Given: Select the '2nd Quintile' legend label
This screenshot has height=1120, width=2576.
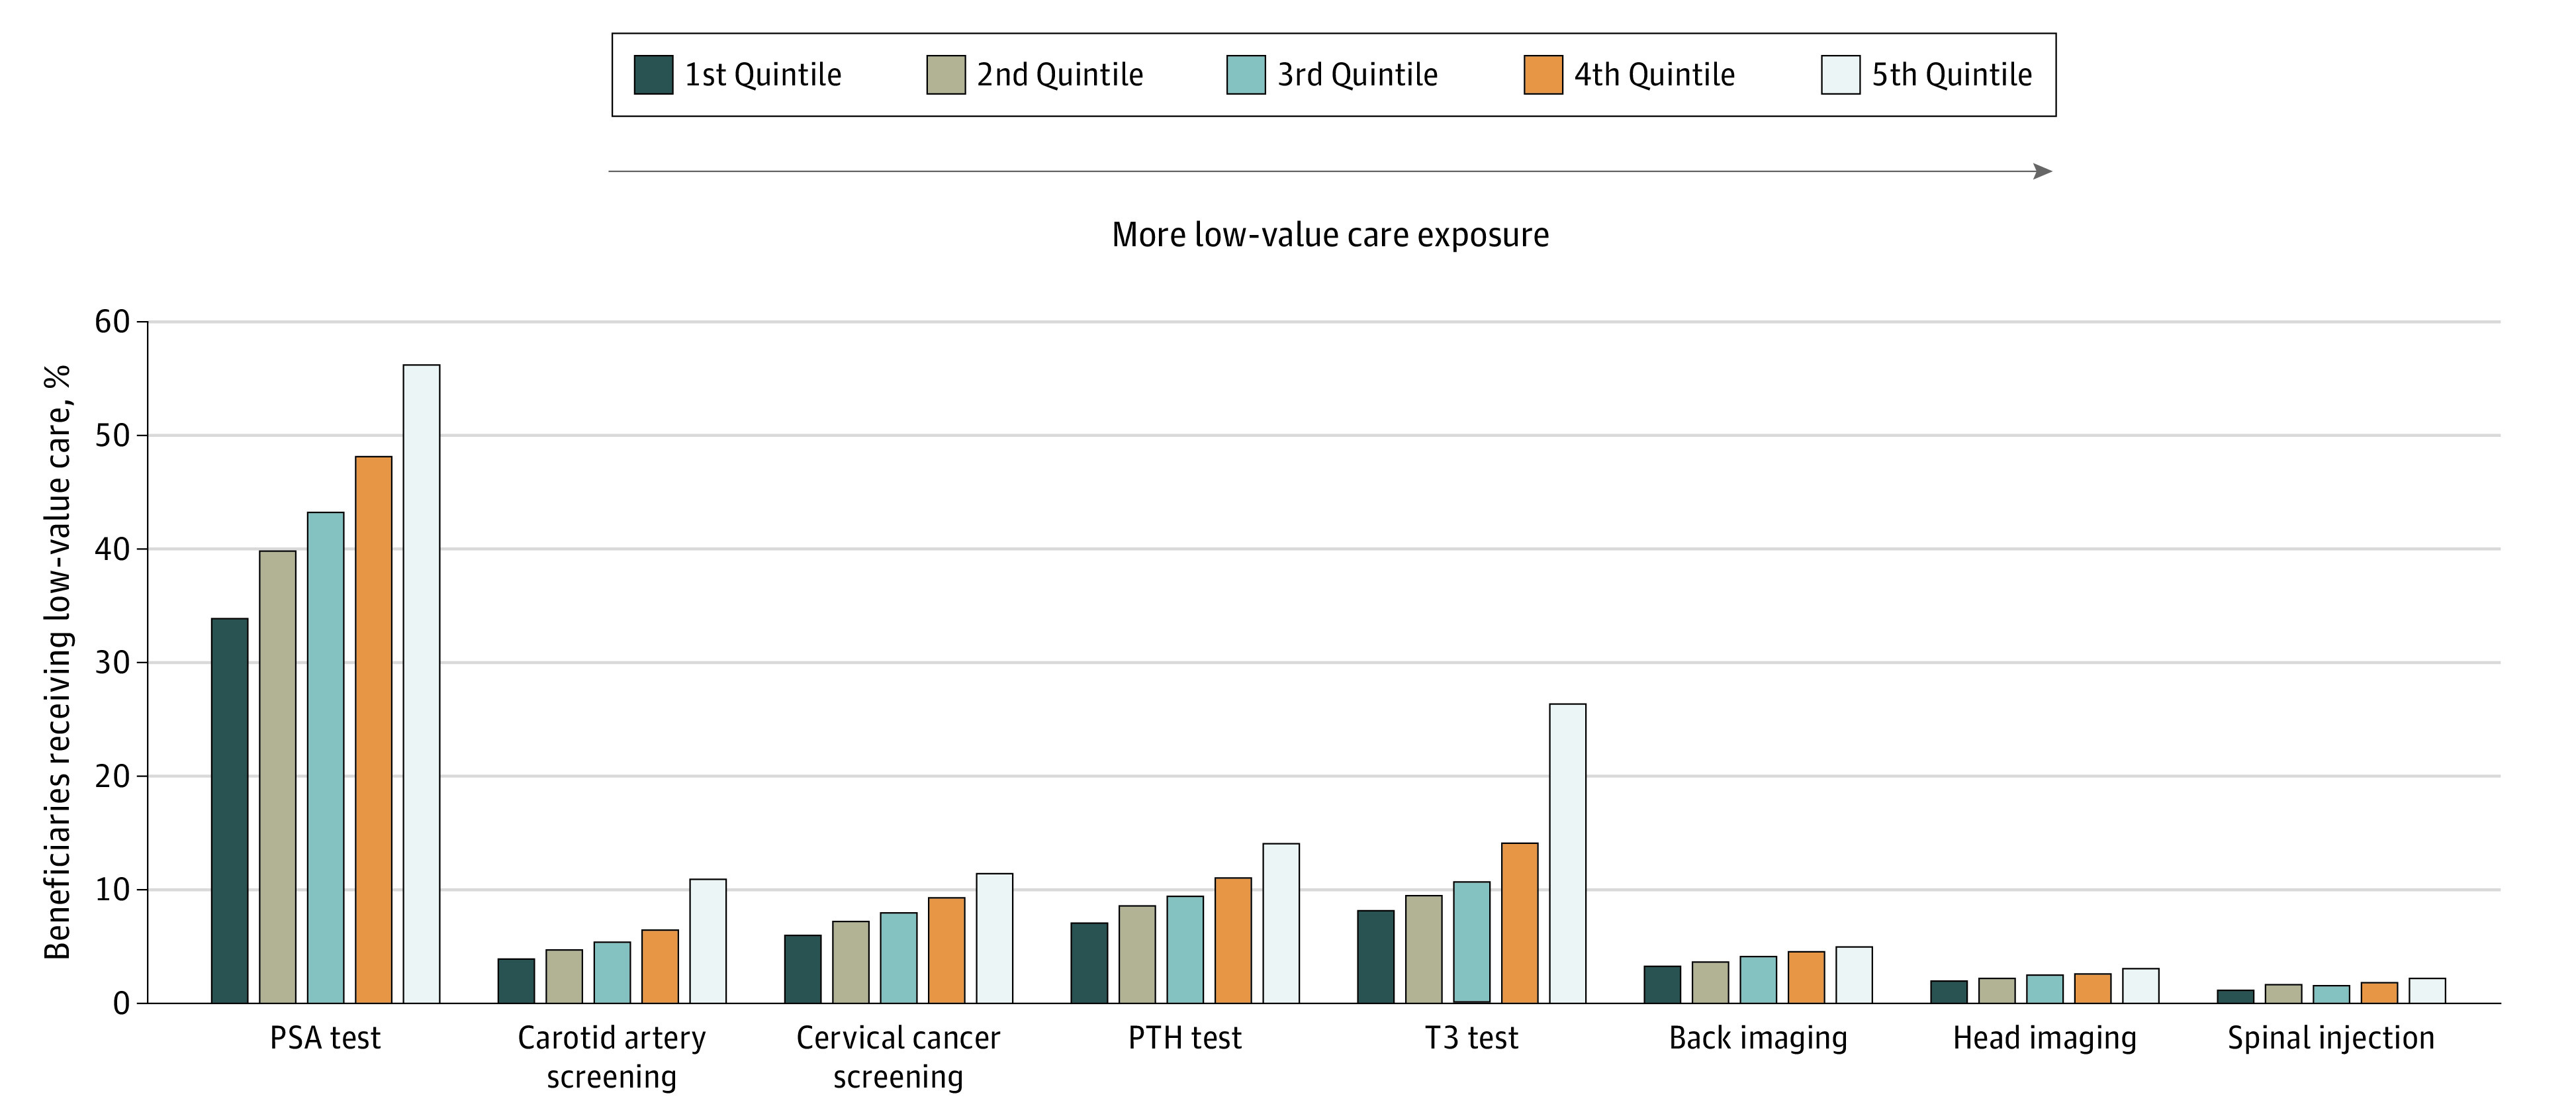Looking at the screenshot, I should tap(1060, 75).
